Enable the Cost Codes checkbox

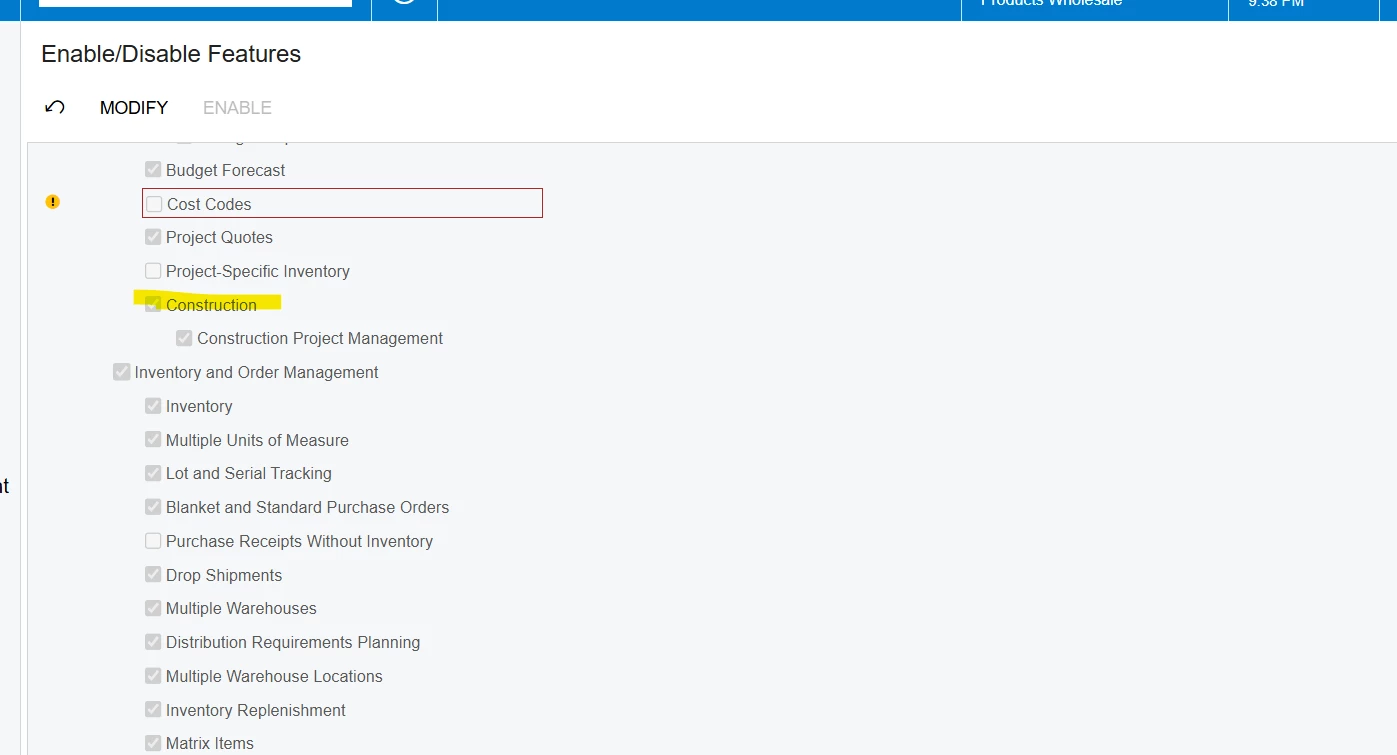pos(153,203)
